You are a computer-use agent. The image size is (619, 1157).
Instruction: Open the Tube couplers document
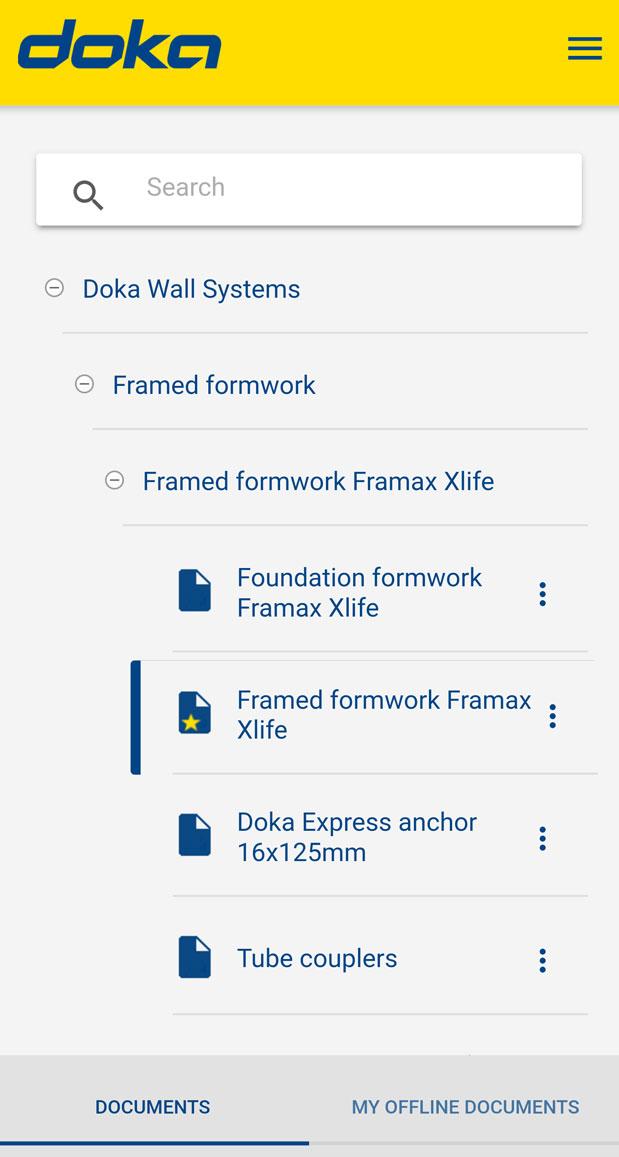tap(317, 958)
